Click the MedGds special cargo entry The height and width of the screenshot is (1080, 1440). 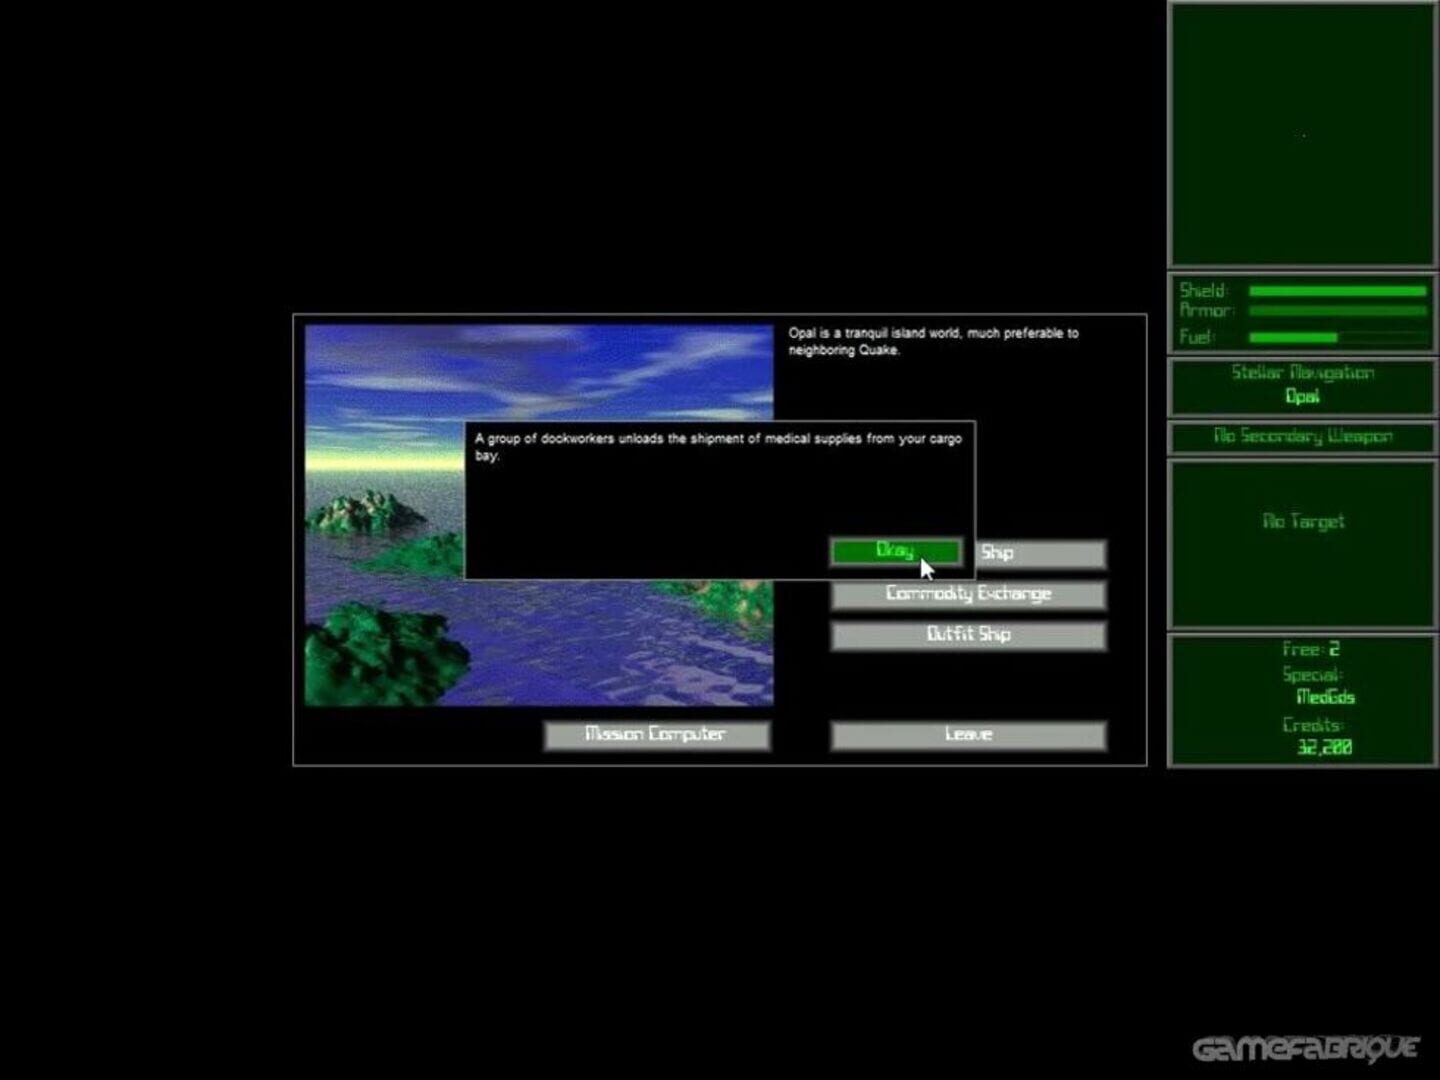pyautogui.click(x=1325, y=697)
